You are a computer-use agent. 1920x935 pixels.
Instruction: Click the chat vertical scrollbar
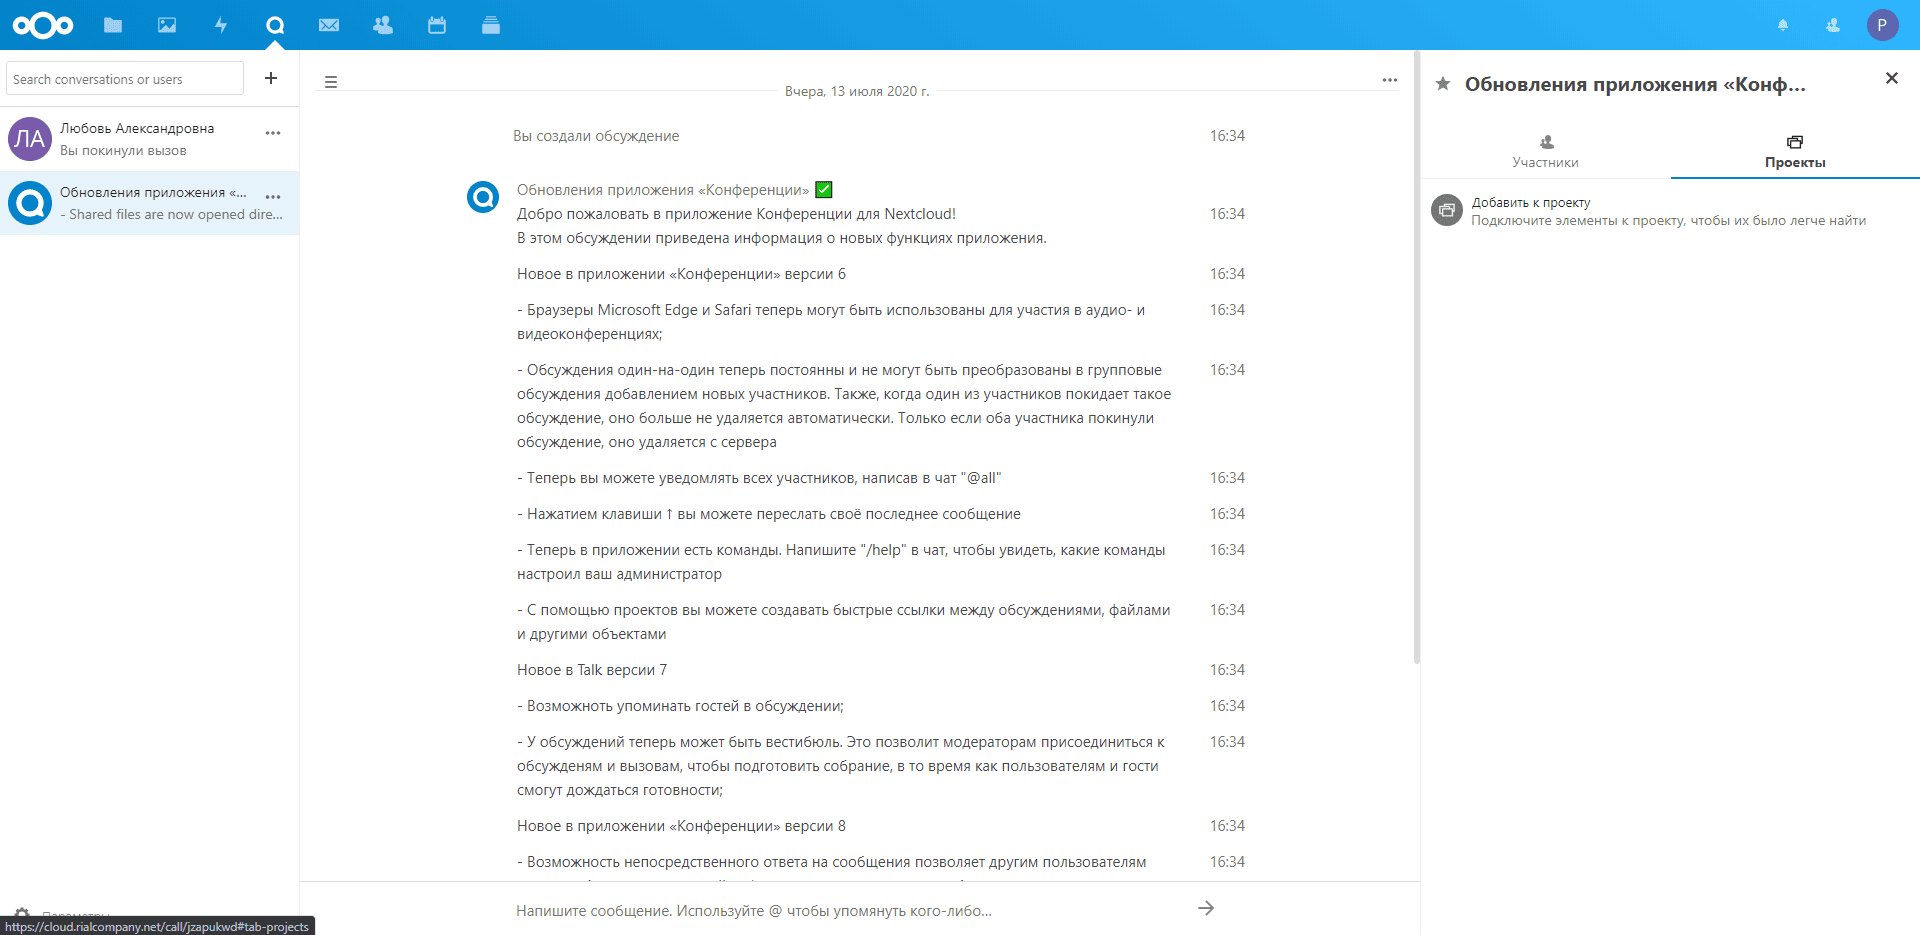[1416, 358]
